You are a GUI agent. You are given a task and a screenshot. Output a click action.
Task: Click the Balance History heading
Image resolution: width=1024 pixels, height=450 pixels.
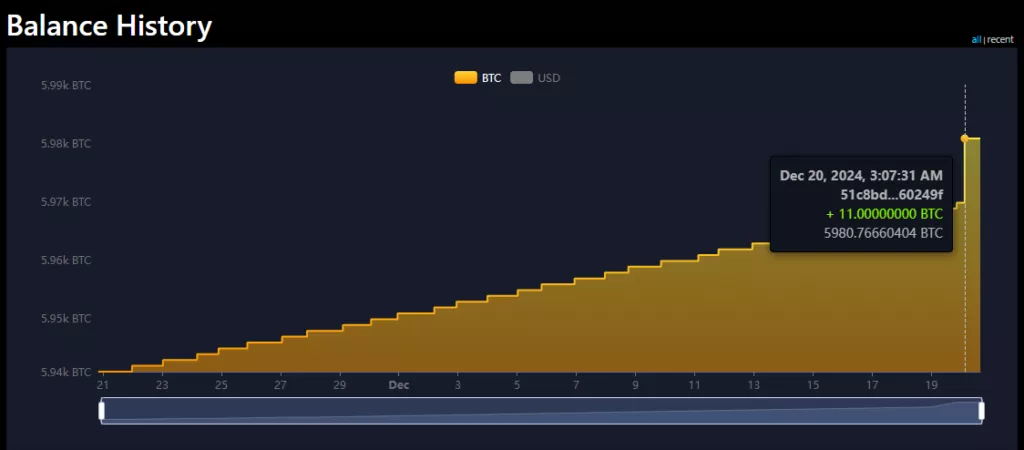pos(110,26)
